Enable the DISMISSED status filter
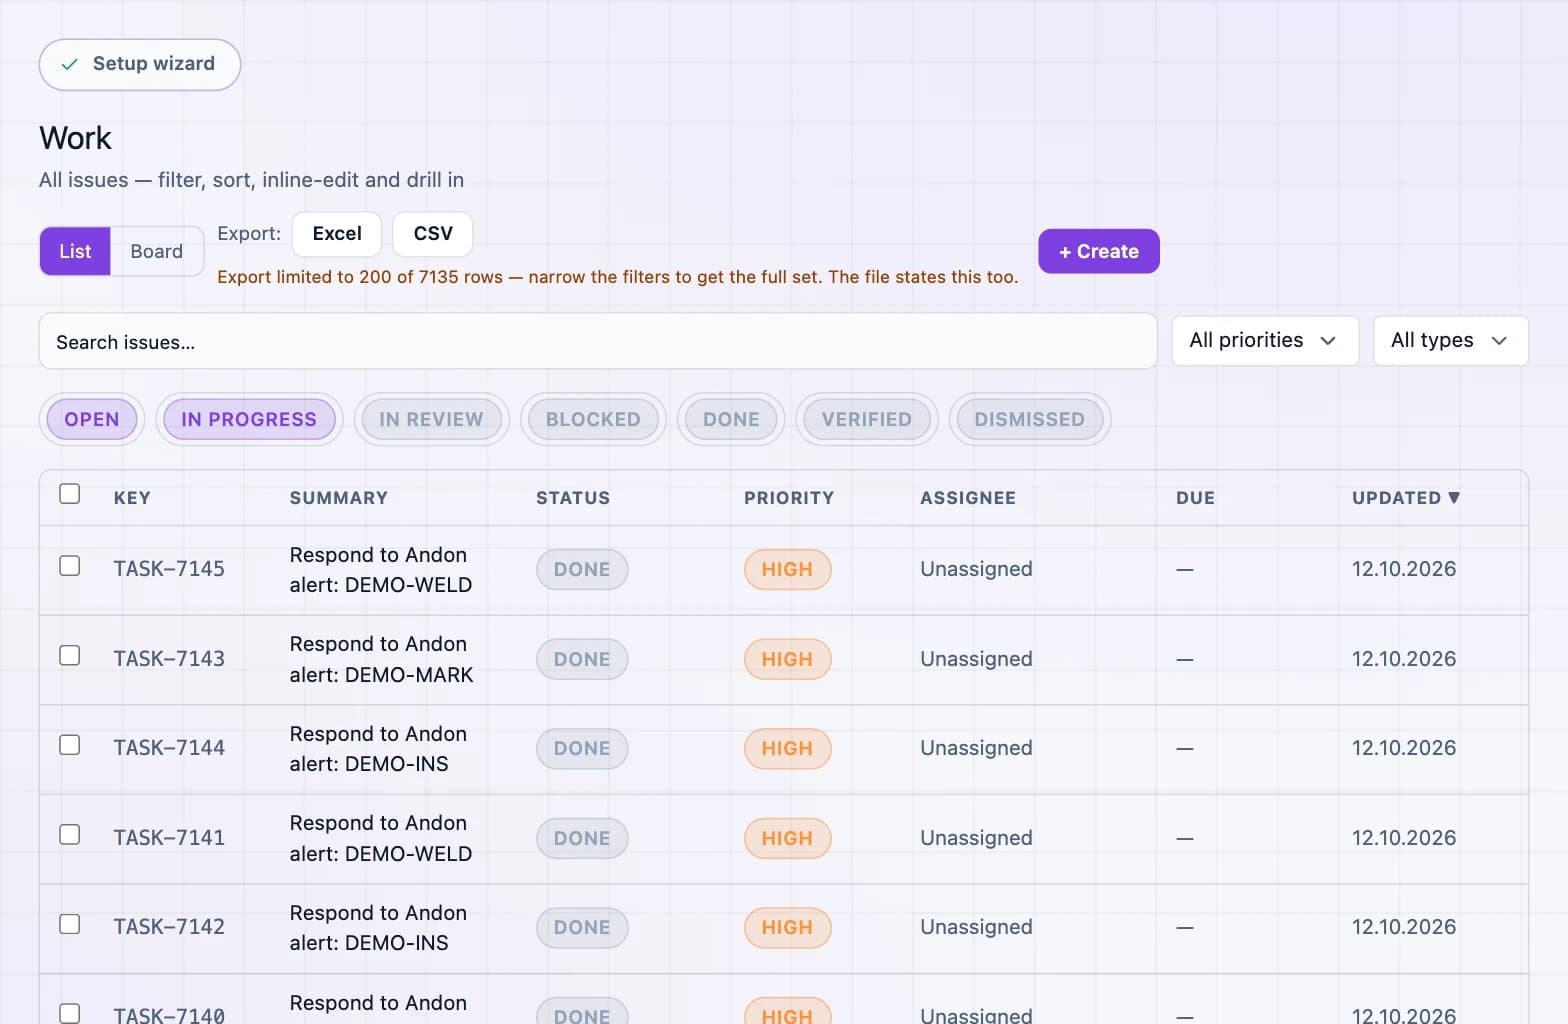Viewport: 1568px width, 1024px height. pyautogui.click(x=1030, y=419)
